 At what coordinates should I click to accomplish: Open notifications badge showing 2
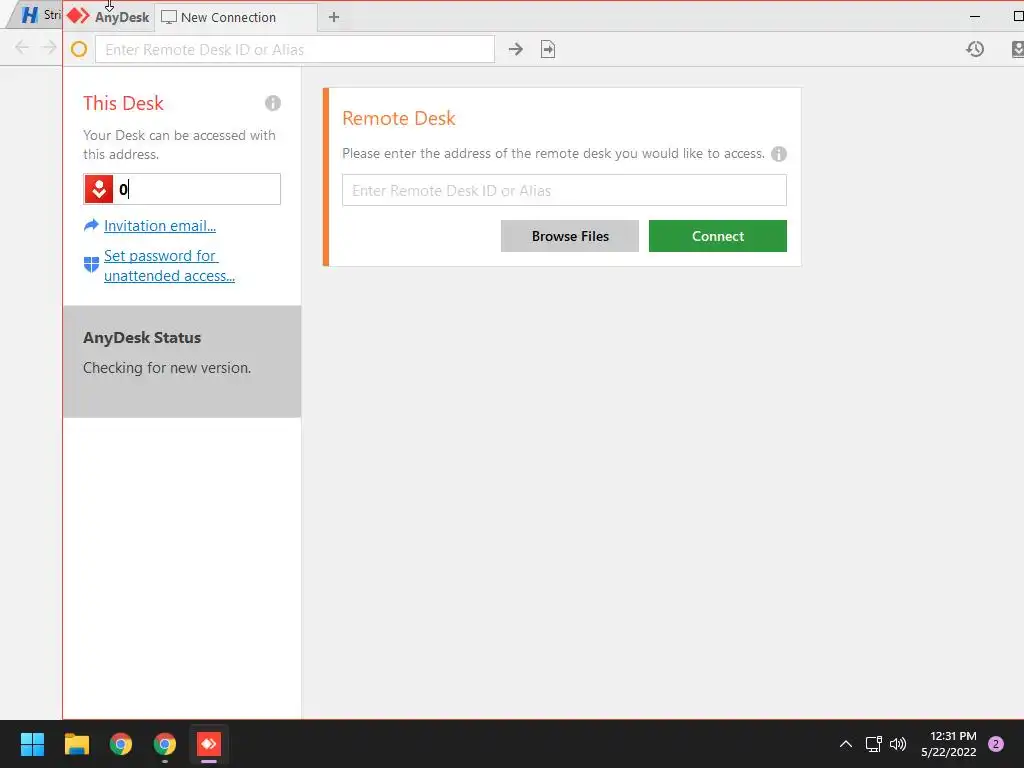click(996, 744)
